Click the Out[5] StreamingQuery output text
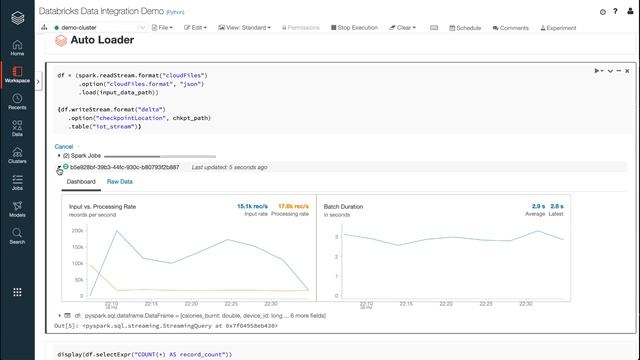Screen dimensions: 640x360 tap(166, 326)
